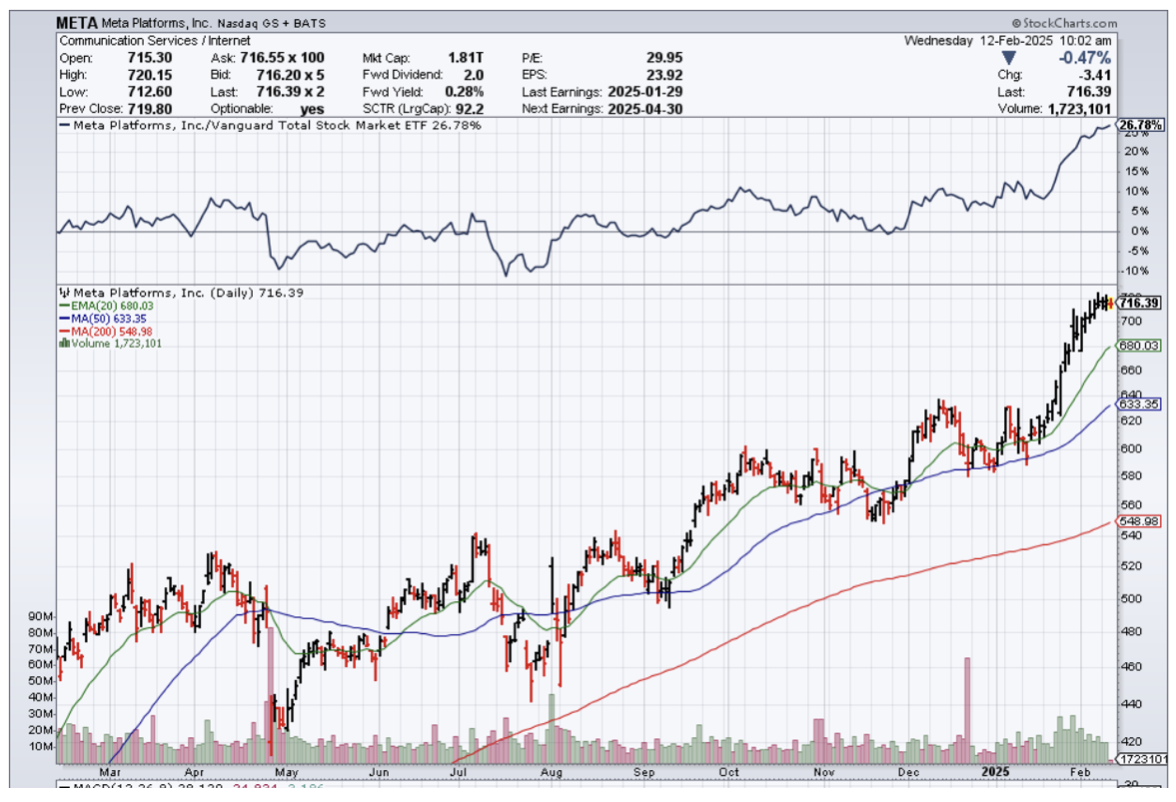Click the StockCharts.com copyright logo
1176x802 pixels.
tap(1064, 22)
